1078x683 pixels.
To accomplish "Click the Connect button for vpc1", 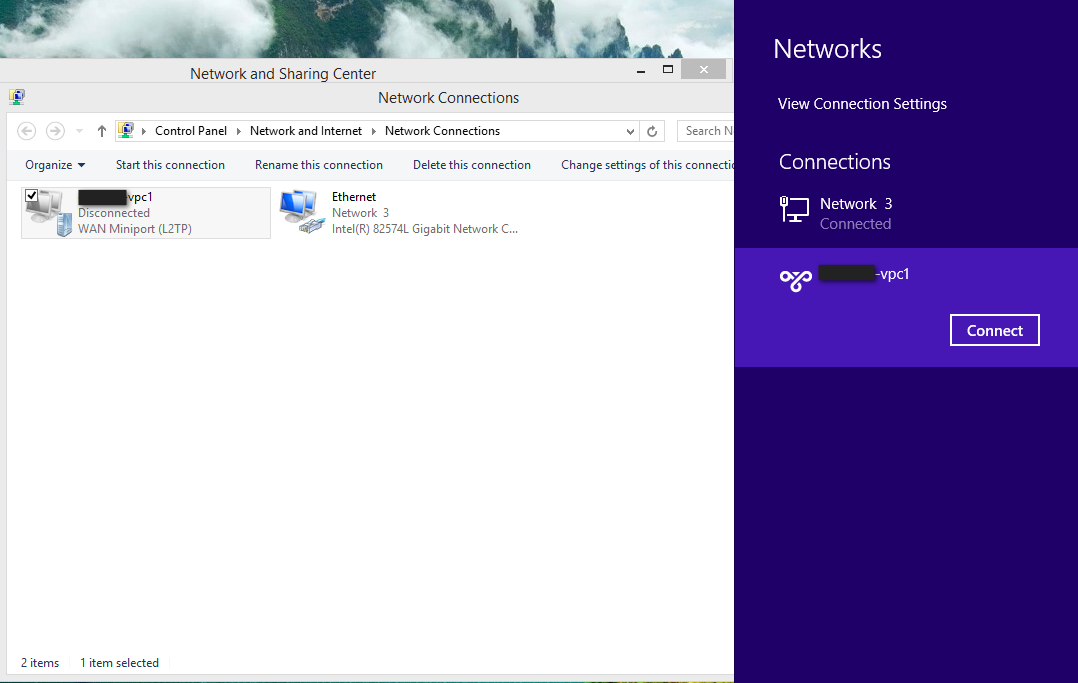I will coord(994,329).
